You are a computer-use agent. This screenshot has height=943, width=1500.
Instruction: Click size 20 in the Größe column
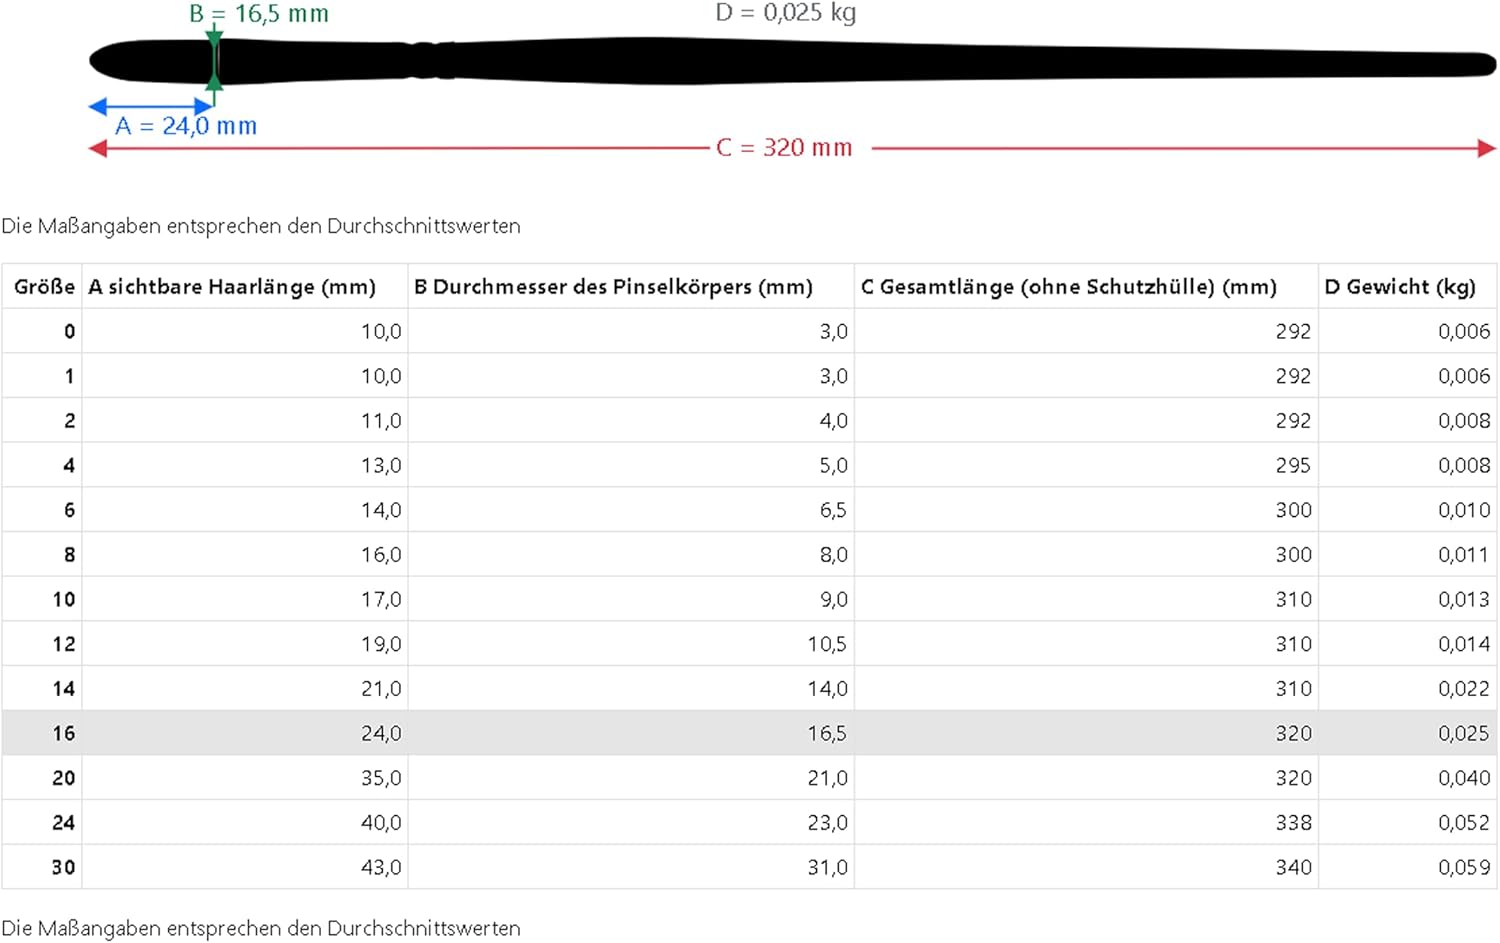[63, 778]
